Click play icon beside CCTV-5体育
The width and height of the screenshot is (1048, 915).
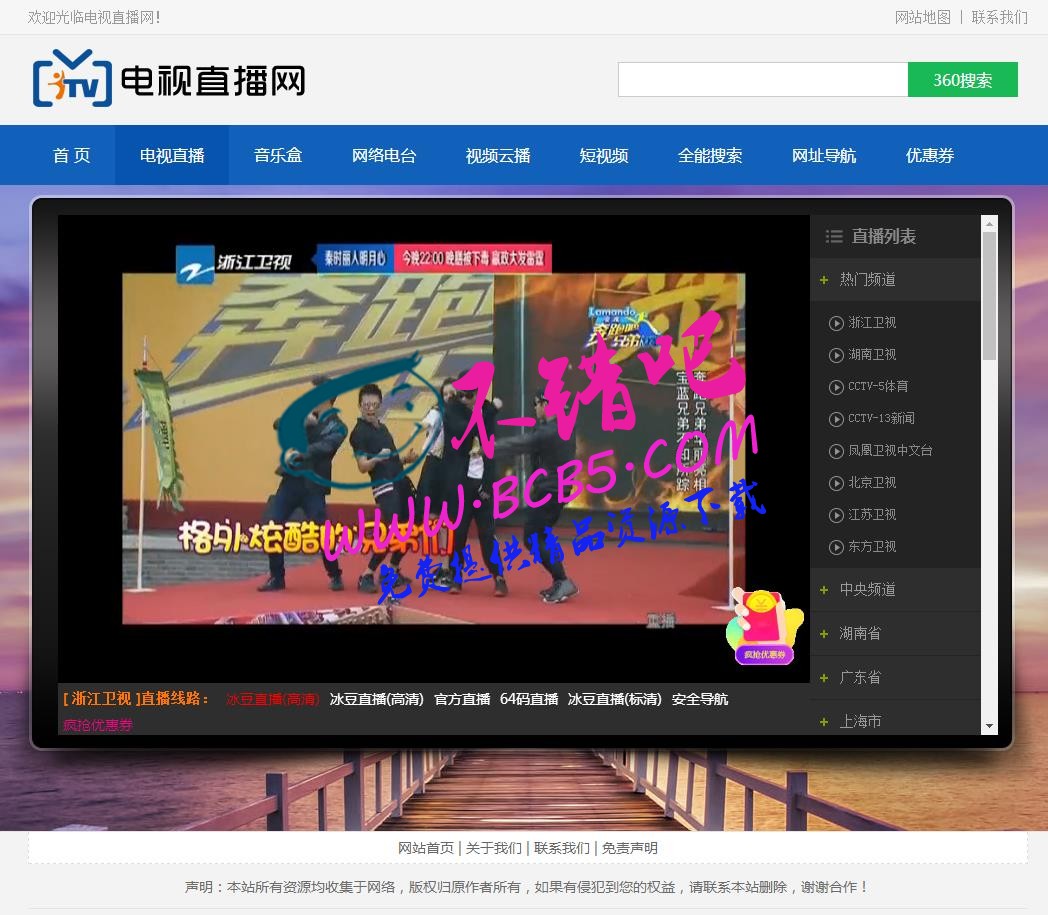click(836, 387)
